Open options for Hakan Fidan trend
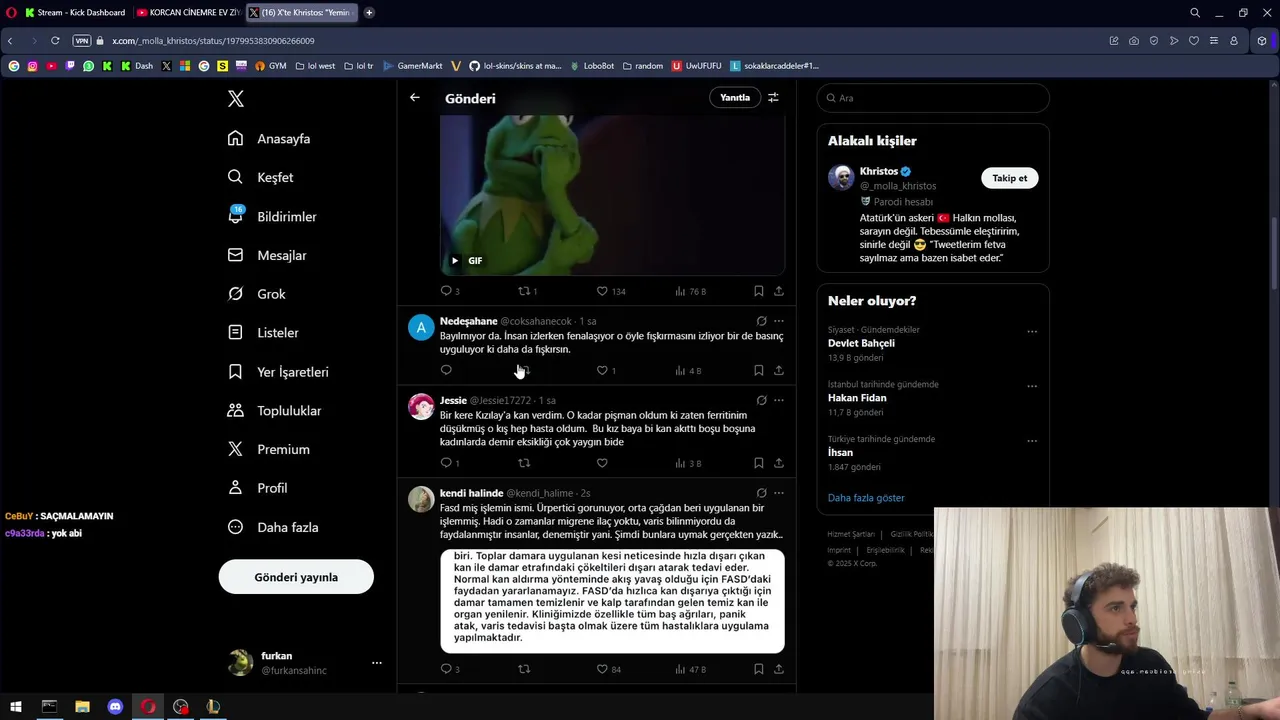 point(1032,386)
